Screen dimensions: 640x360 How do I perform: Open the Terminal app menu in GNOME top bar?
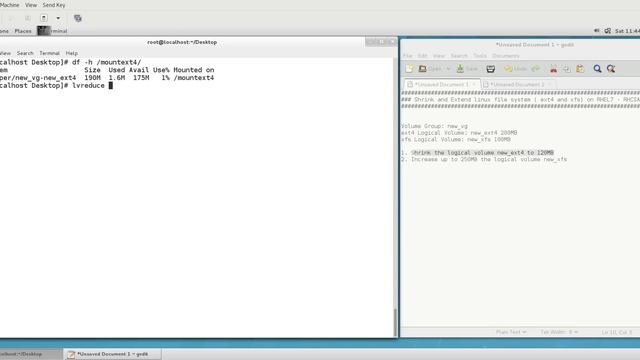pyautogui.click(x=53, y=31)
